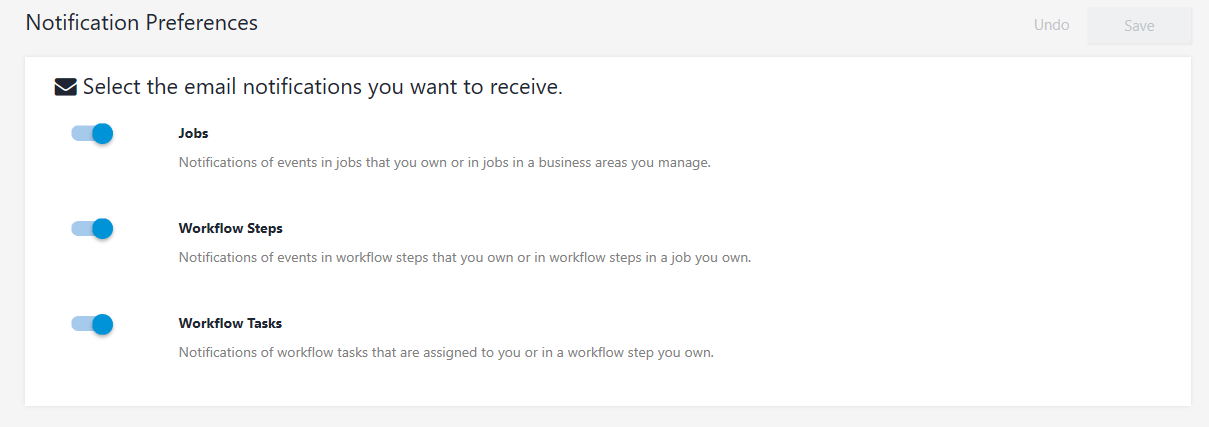
Task: Click the round knob of Jobs switch
Action: tap(102, 134)
